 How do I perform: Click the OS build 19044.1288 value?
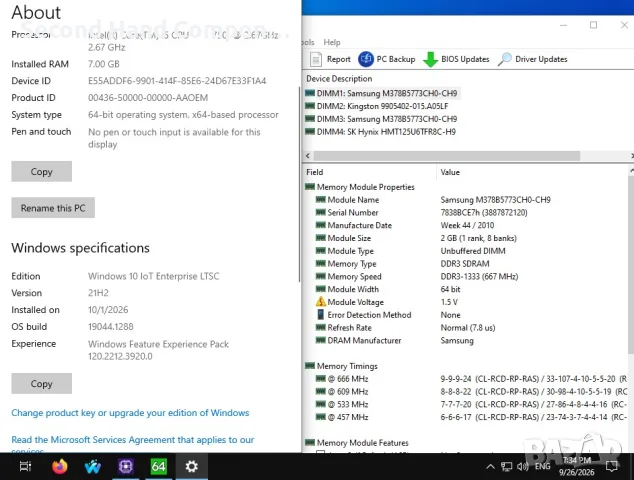(x=111, y=327)
